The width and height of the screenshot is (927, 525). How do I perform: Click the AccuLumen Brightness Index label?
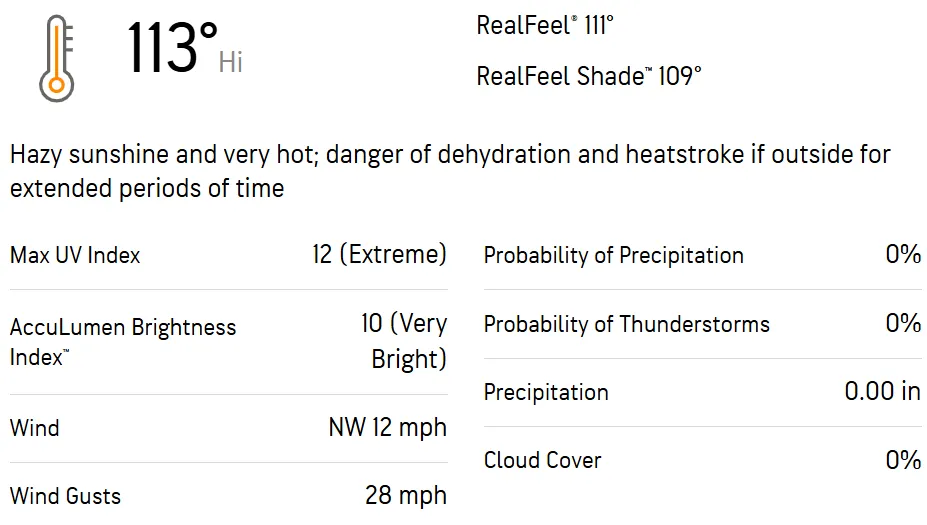point(123,341)
